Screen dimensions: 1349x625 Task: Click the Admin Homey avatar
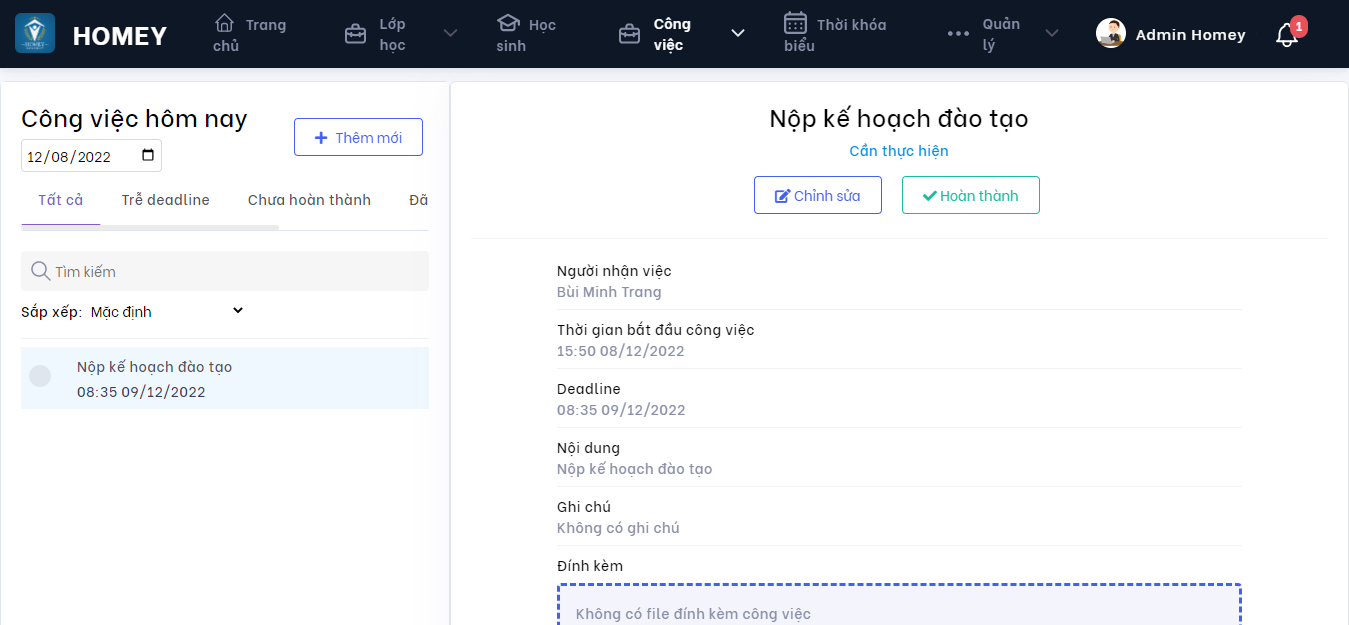coord(1110,34)
